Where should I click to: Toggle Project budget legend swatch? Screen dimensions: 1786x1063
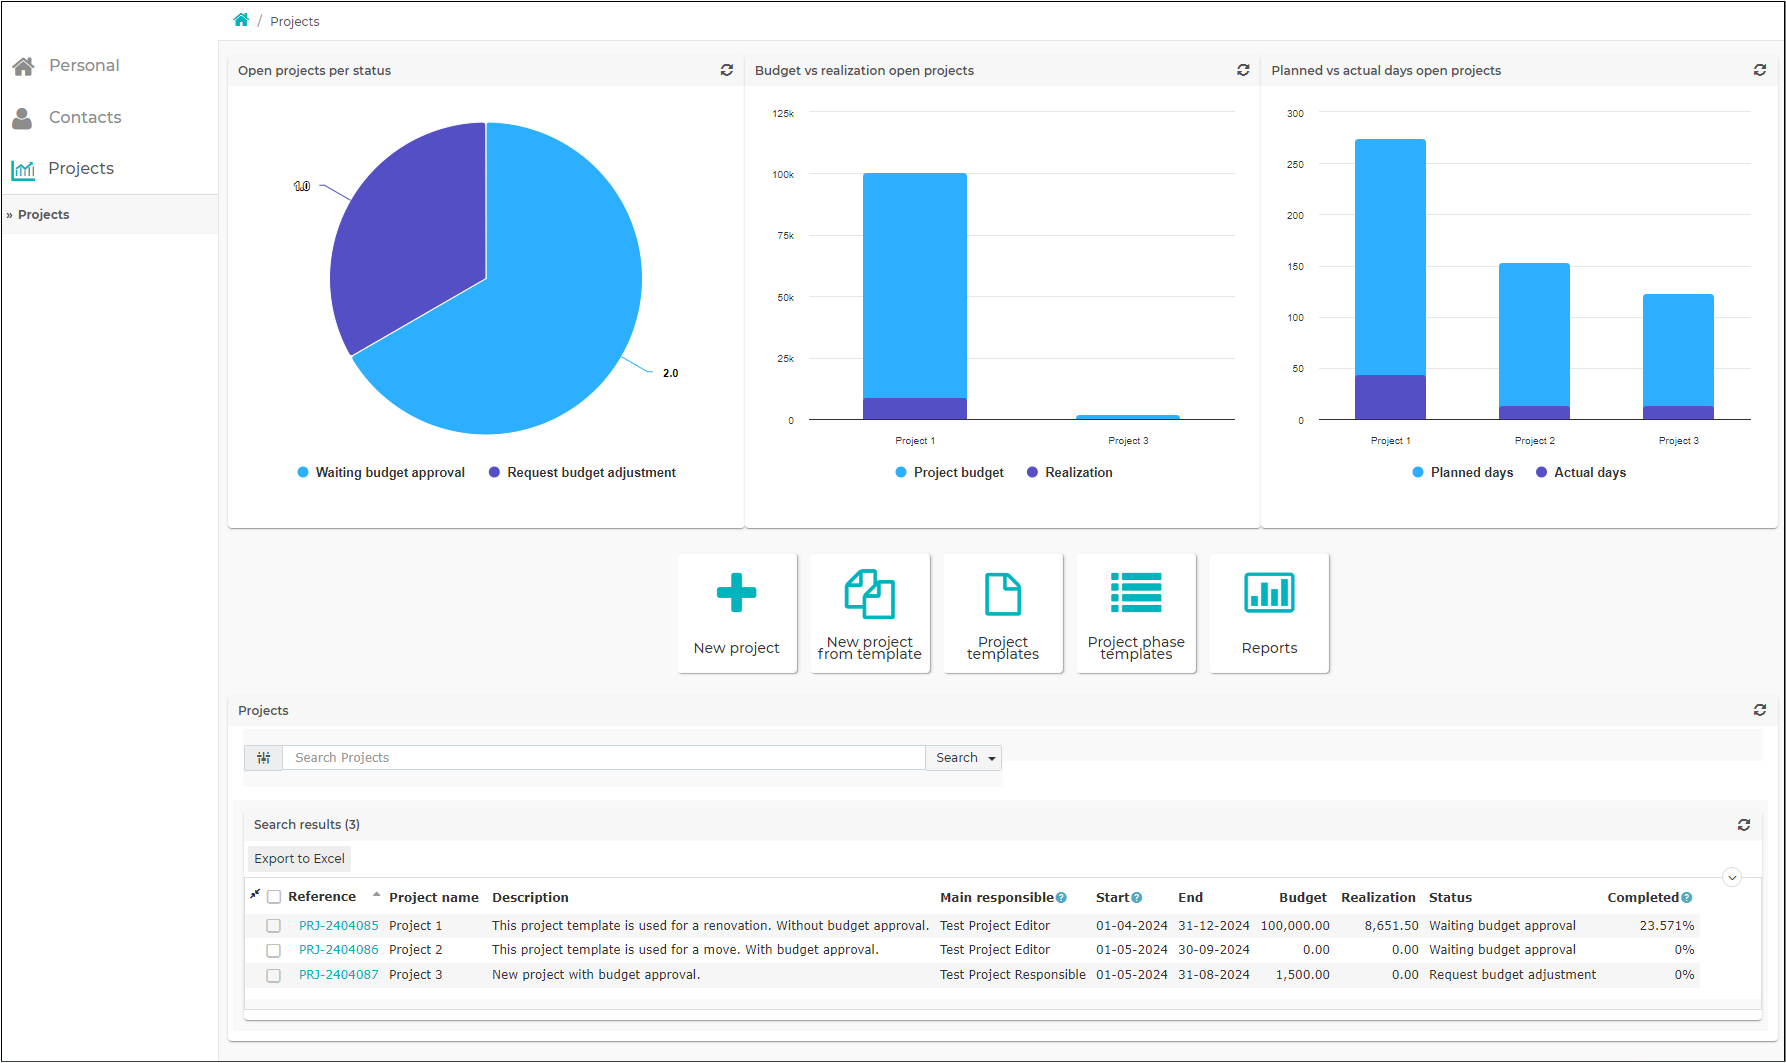pos(901,473)
